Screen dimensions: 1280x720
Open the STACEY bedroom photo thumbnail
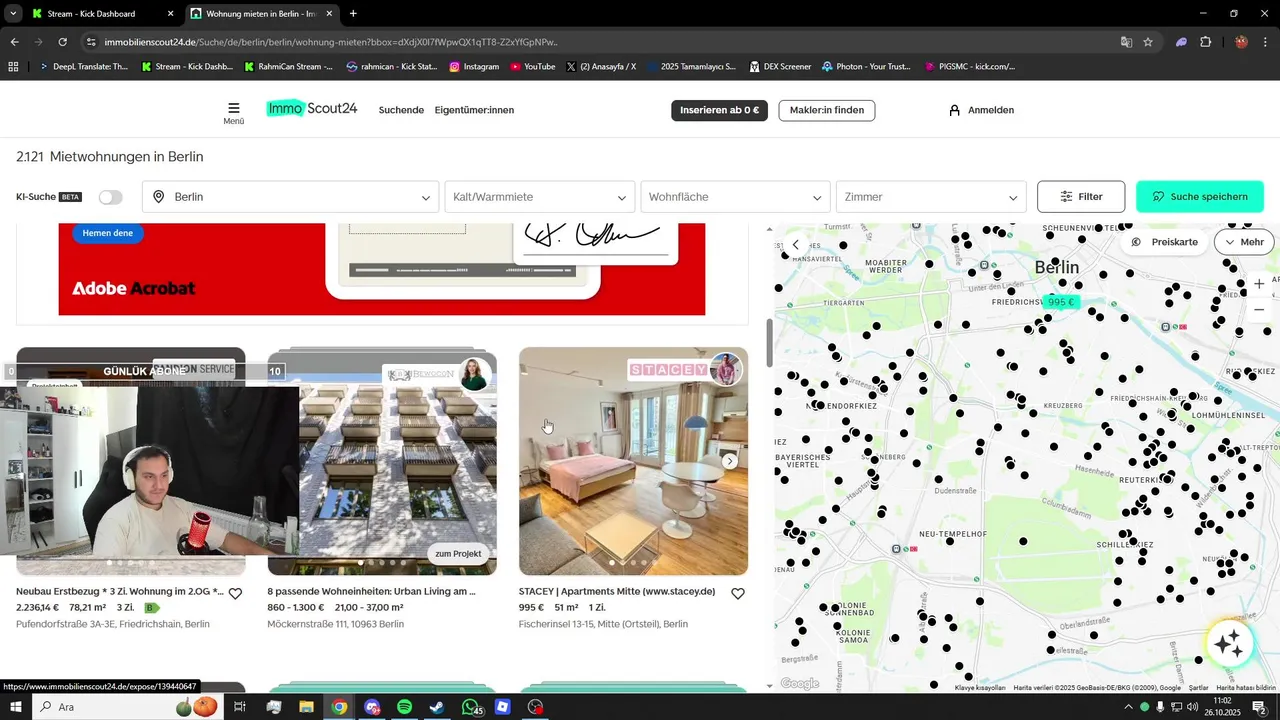click(633, 461)
